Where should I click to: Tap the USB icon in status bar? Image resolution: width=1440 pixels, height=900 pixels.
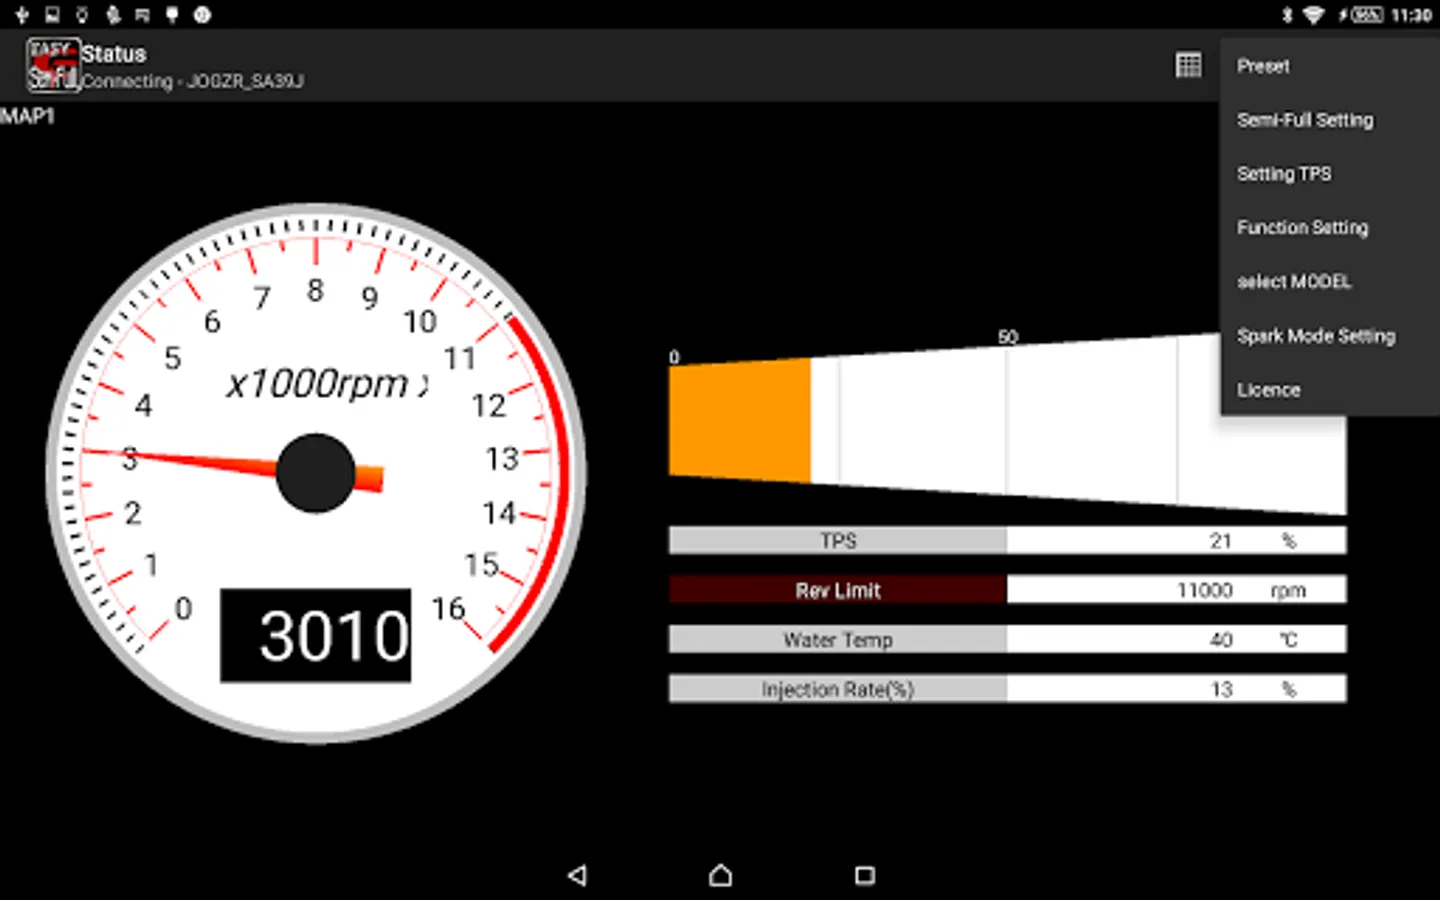pos(22,15)
